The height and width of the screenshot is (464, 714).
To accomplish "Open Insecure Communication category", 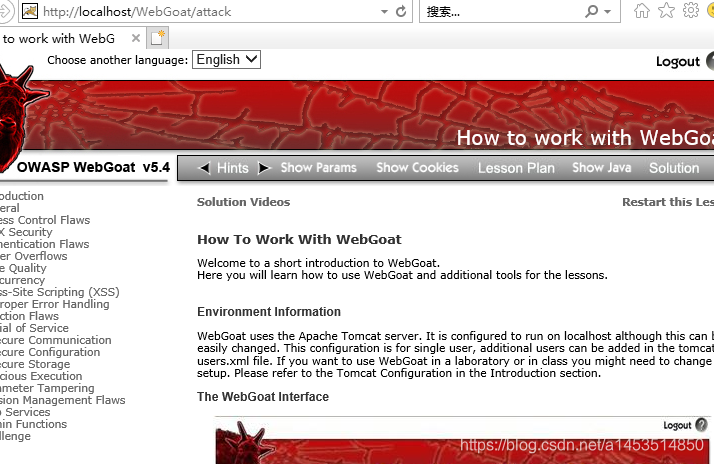I will [56, 340].
